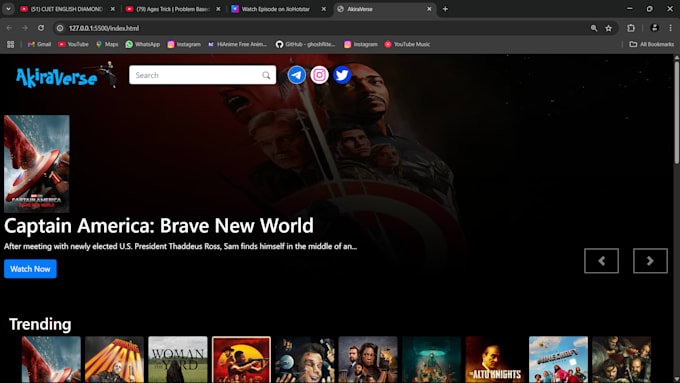Screen dimensions: 680x383
Task: Open the Instagram social icon
Action: click(319, 75)
